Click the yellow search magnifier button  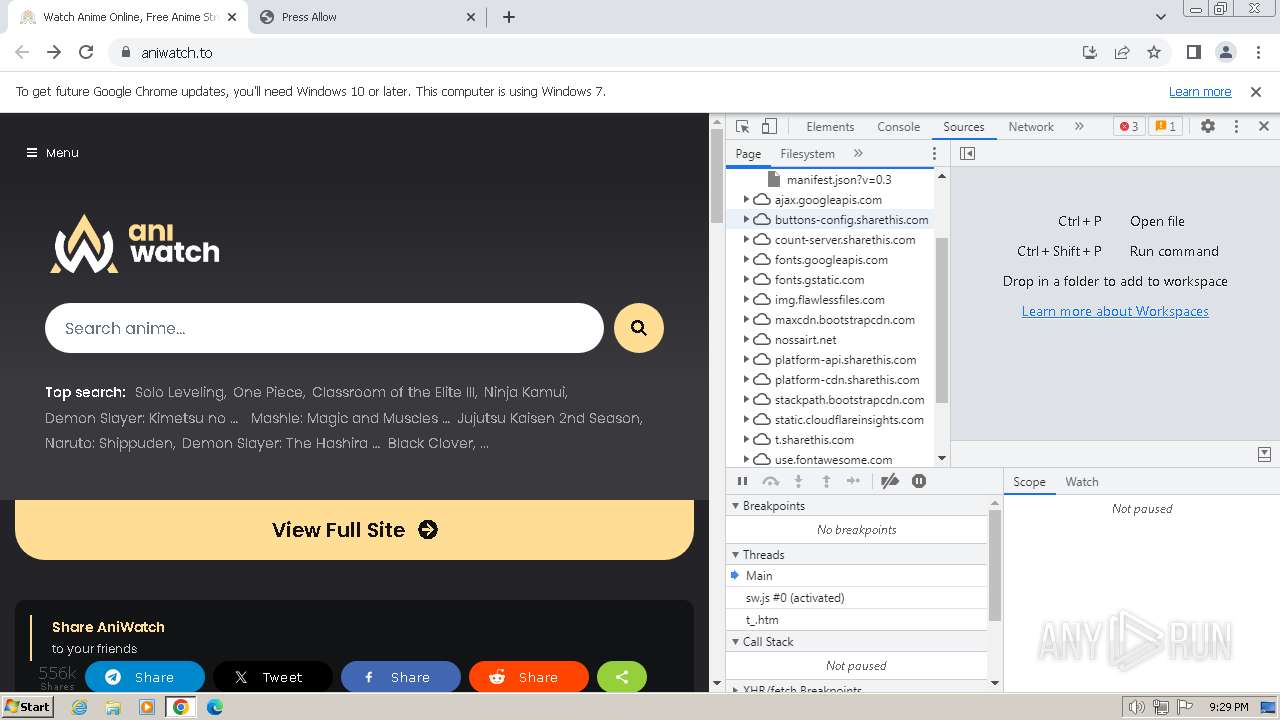tap(639, 328)
